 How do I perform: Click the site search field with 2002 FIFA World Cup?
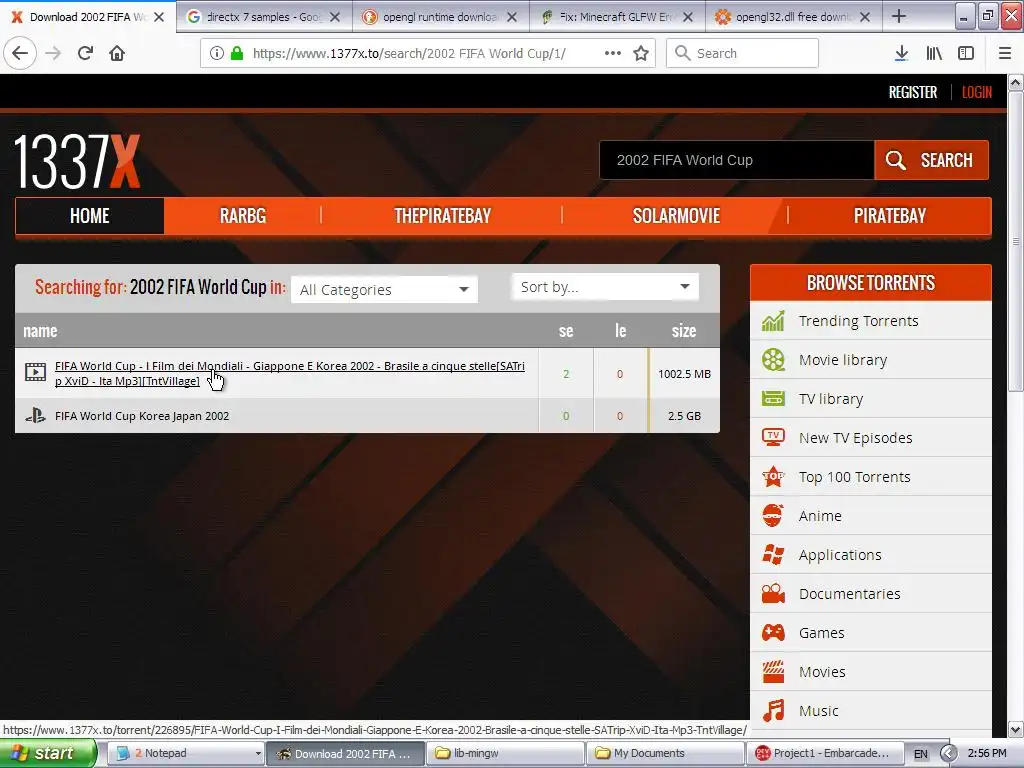737,160
